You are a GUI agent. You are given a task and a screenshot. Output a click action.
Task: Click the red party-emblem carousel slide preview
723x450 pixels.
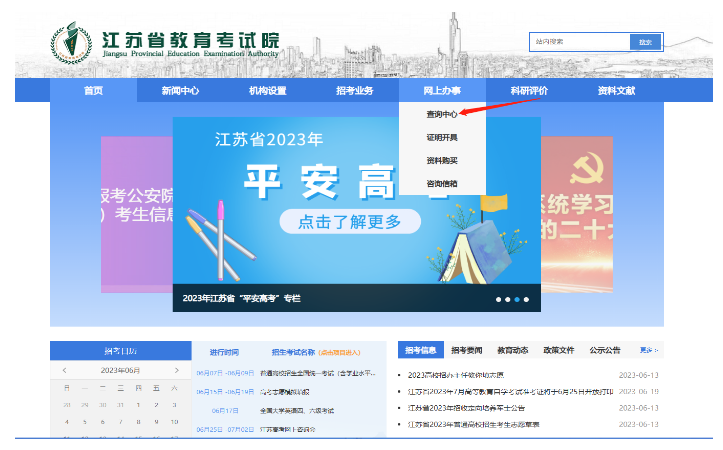(577, 214)
